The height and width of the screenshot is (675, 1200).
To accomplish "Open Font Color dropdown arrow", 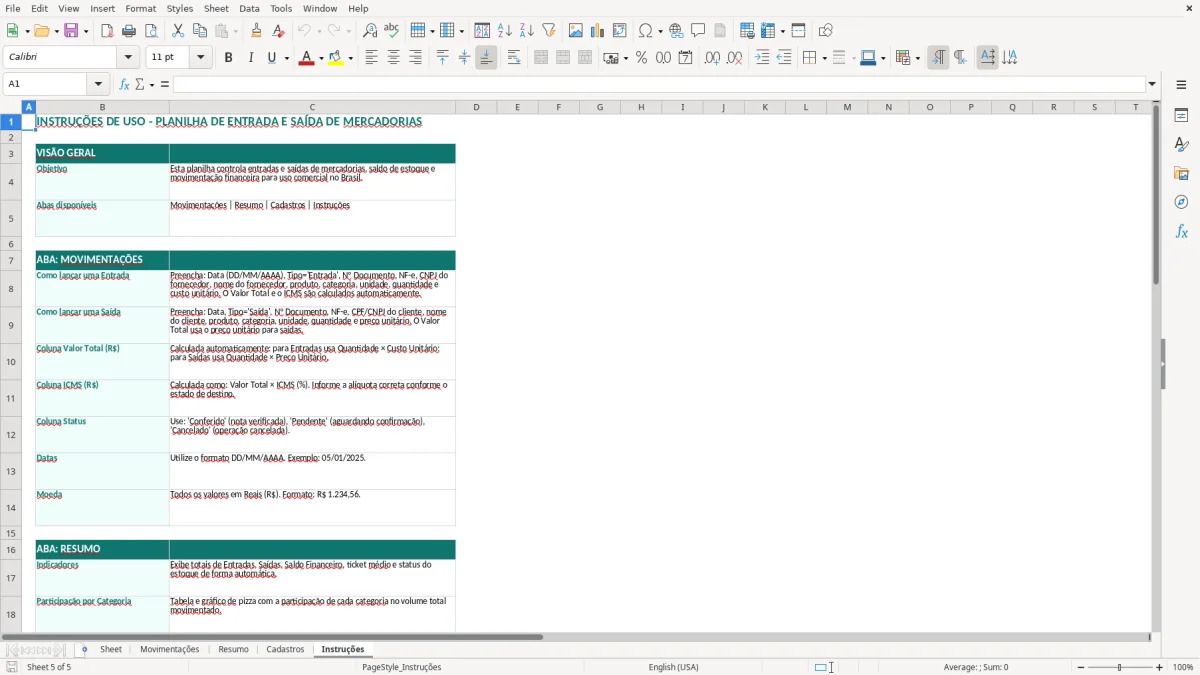I will 321,58.
